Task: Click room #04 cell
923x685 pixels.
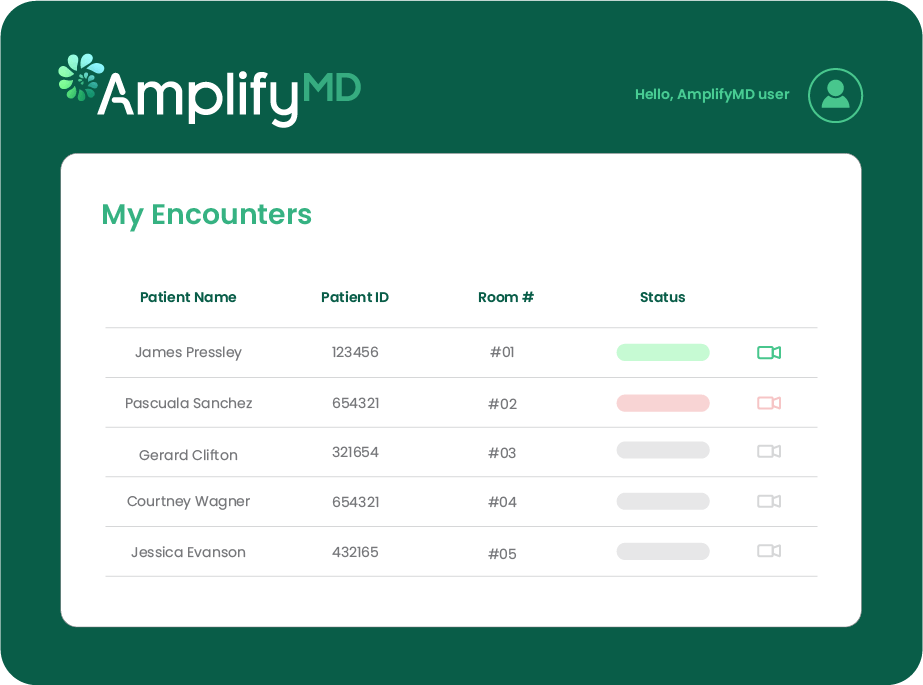Action: coord(502,502)
